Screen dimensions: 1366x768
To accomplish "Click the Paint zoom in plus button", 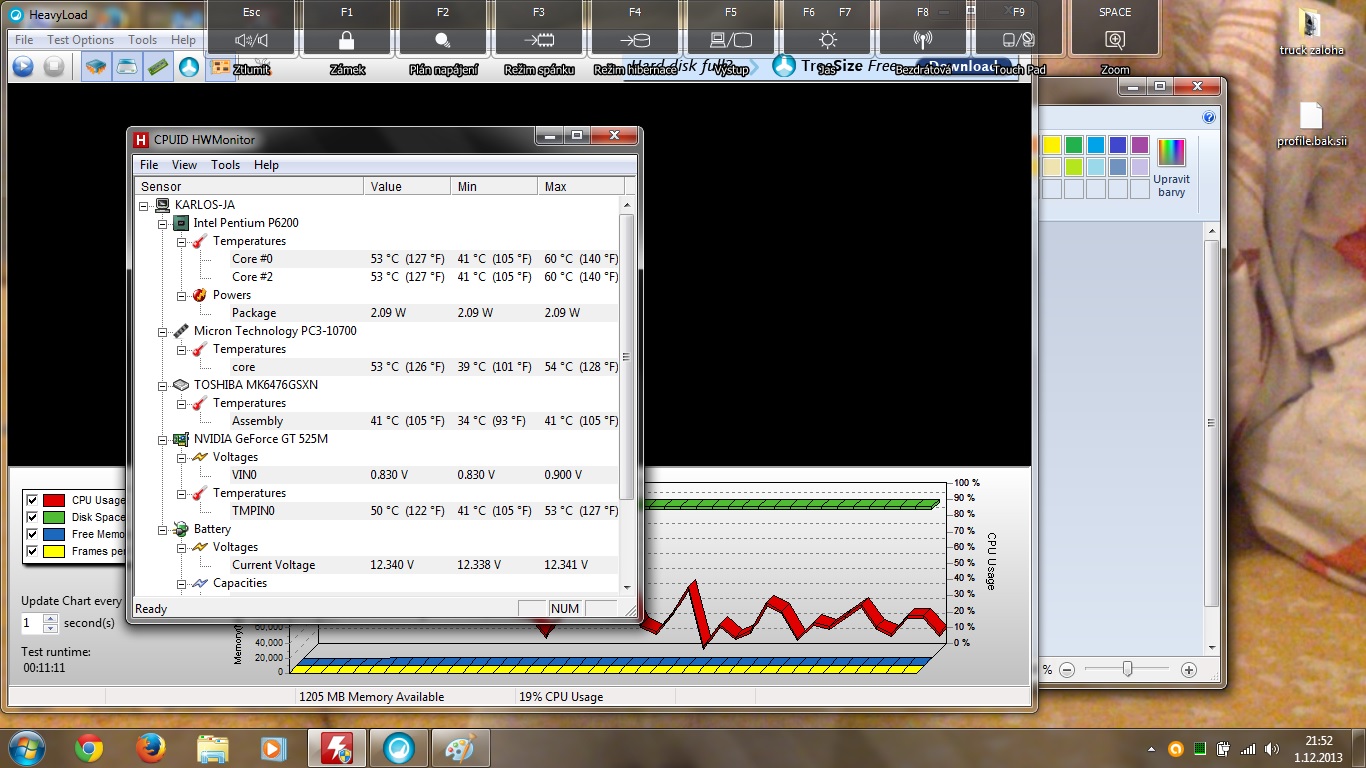I will 1188,670.
